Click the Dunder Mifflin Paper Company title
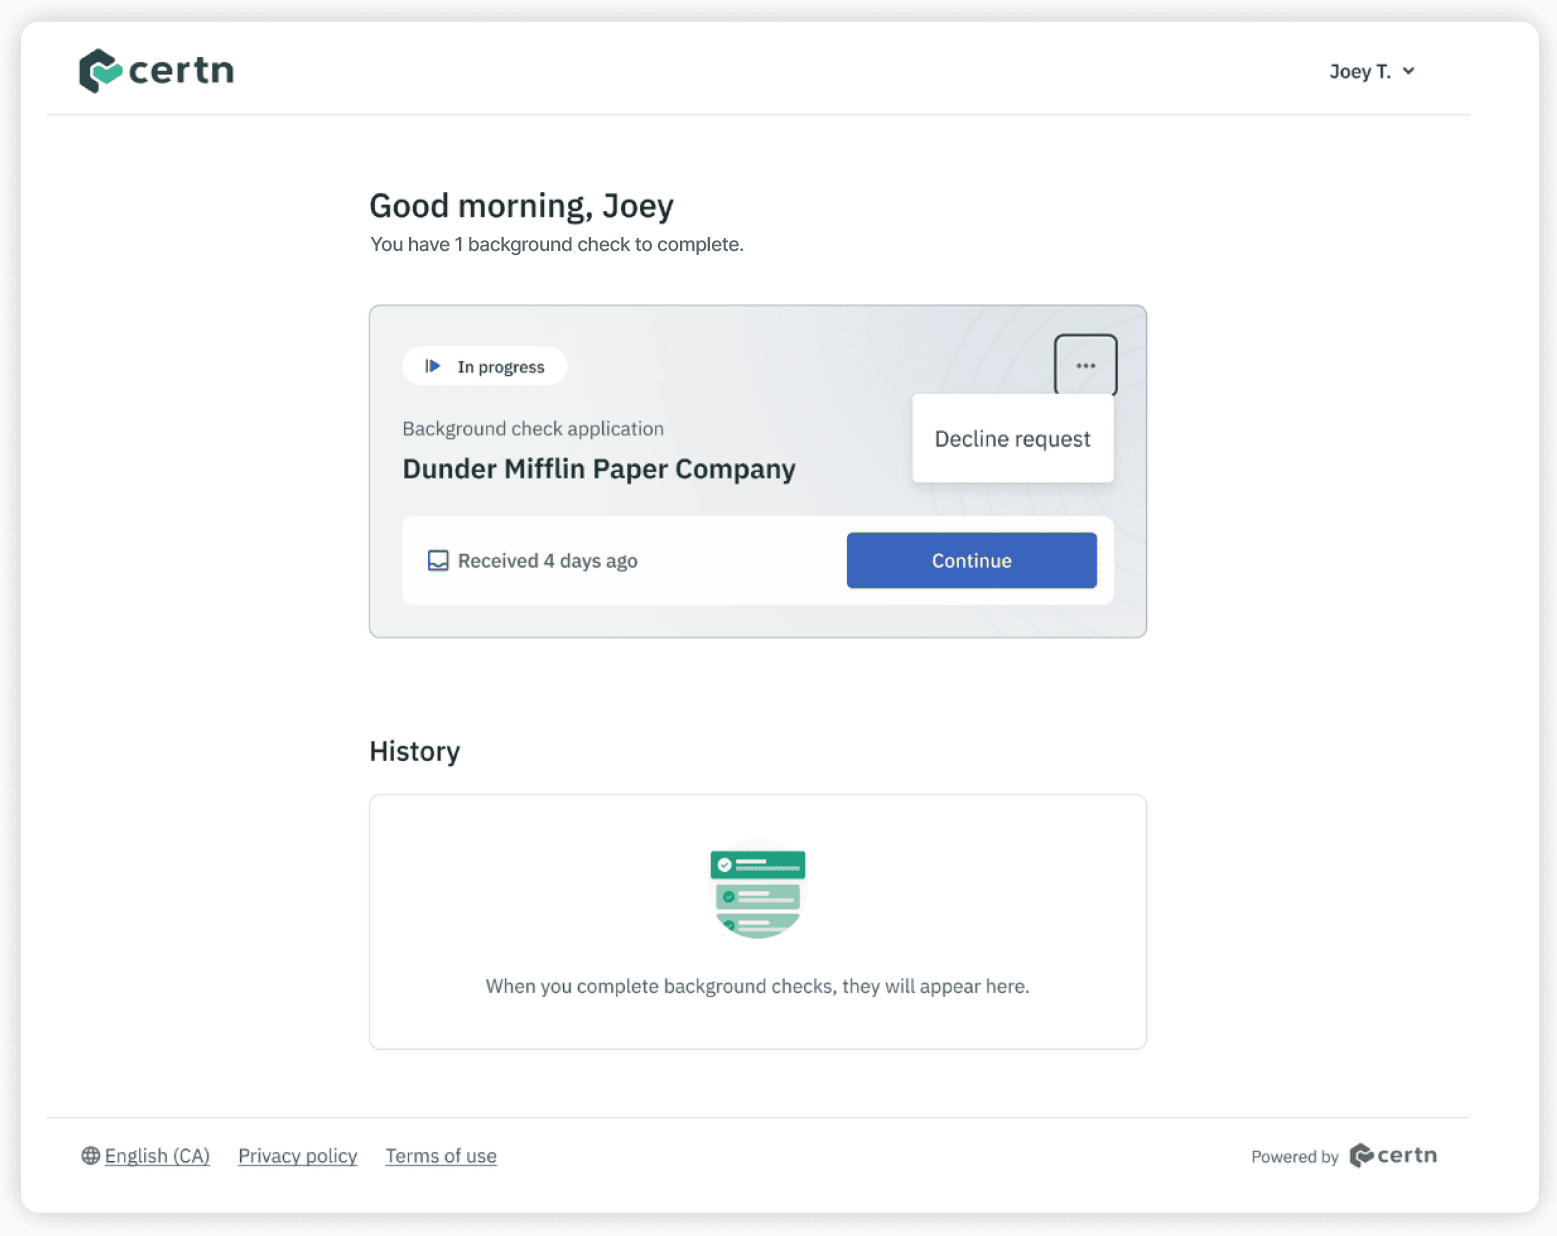Image resolution: width=1557 pixels, height=1236 pixels. point(598,469)
